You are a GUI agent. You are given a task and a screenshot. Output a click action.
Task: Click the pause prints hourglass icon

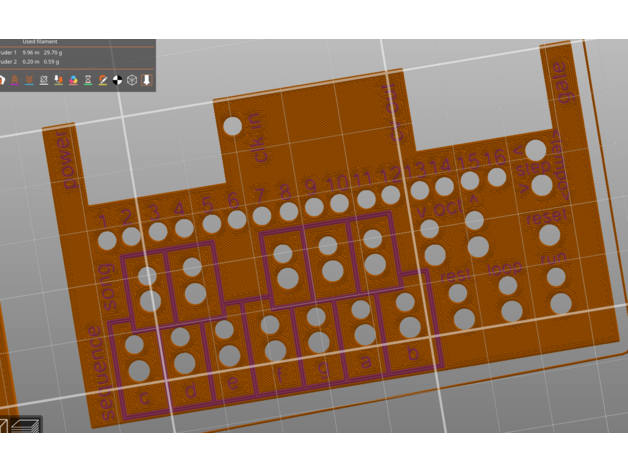(88, 80)
